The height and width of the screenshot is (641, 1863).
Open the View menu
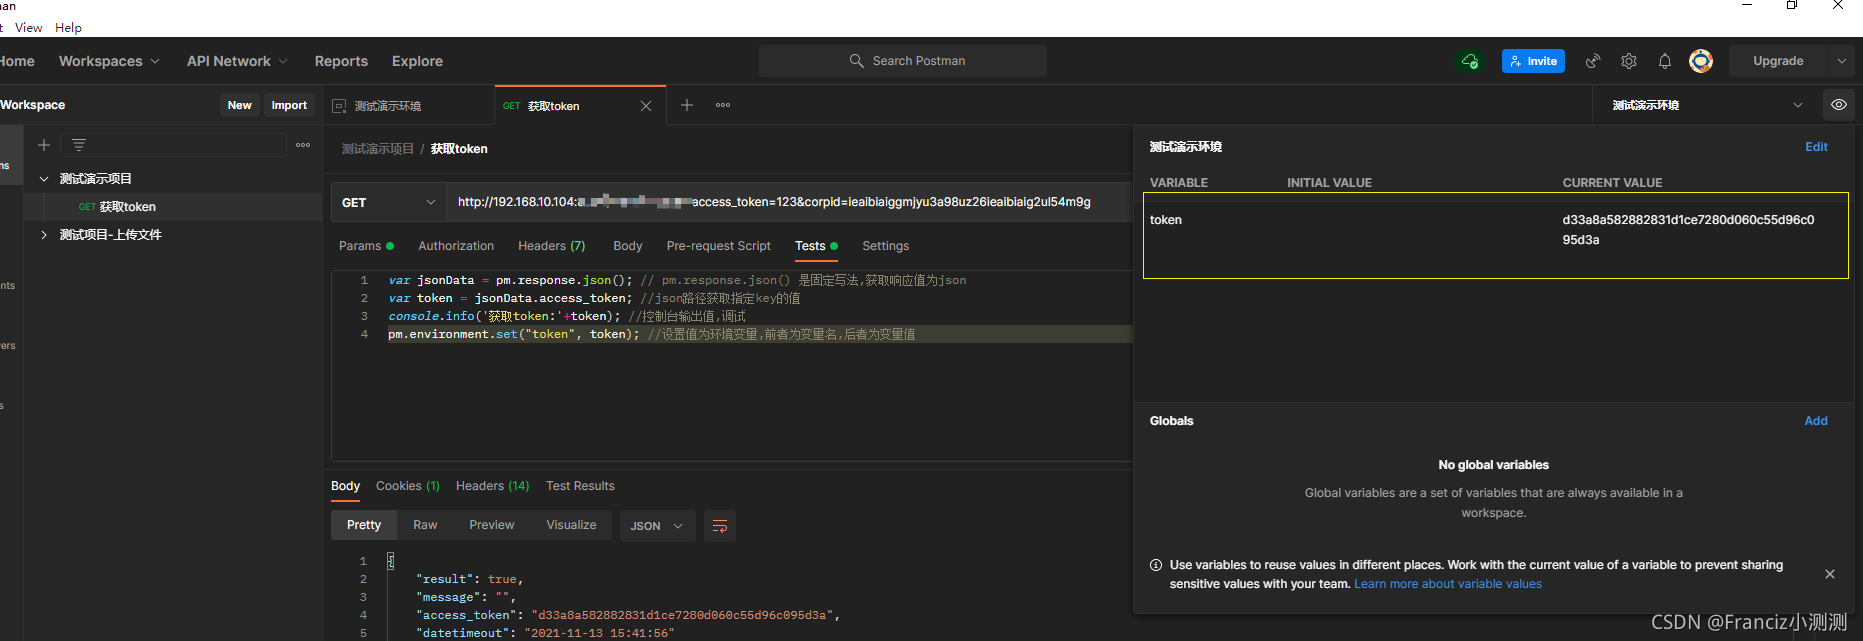(x=29, y=28)
